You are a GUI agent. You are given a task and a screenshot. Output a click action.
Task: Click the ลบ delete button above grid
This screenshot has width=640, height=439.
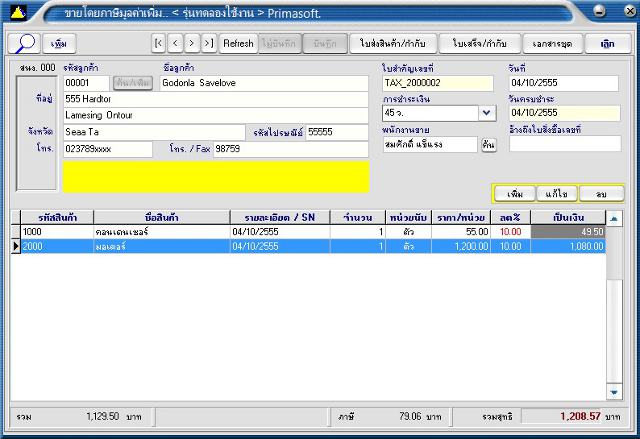(x=601, y=193)
